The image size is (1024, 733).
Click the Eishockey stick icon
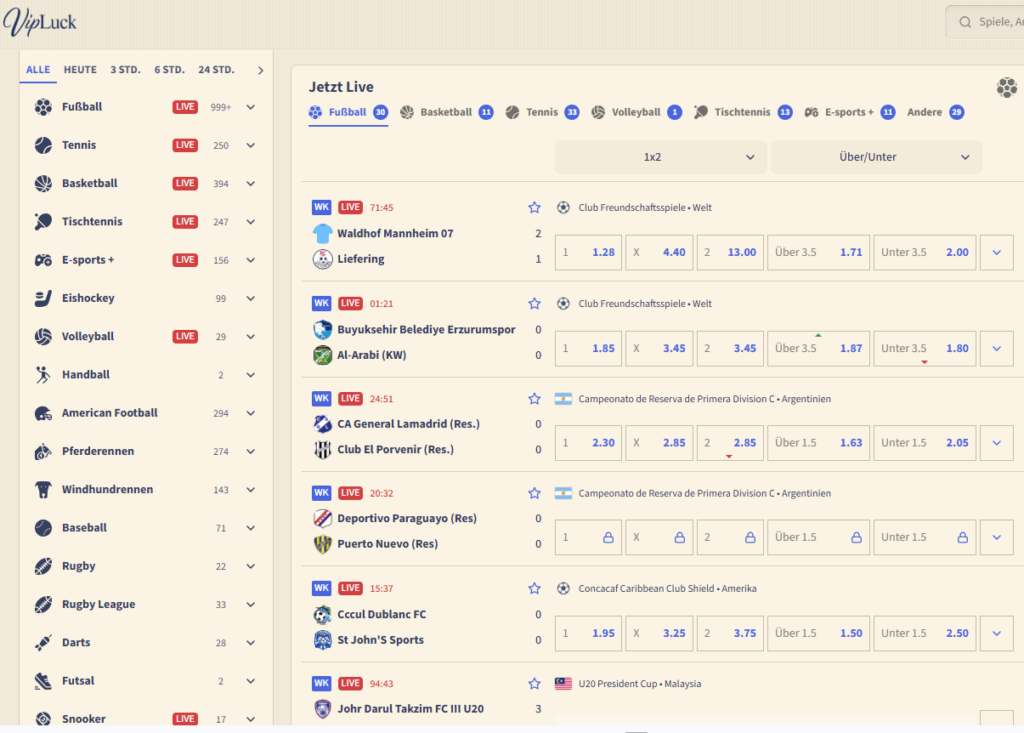tap(43, 299)
